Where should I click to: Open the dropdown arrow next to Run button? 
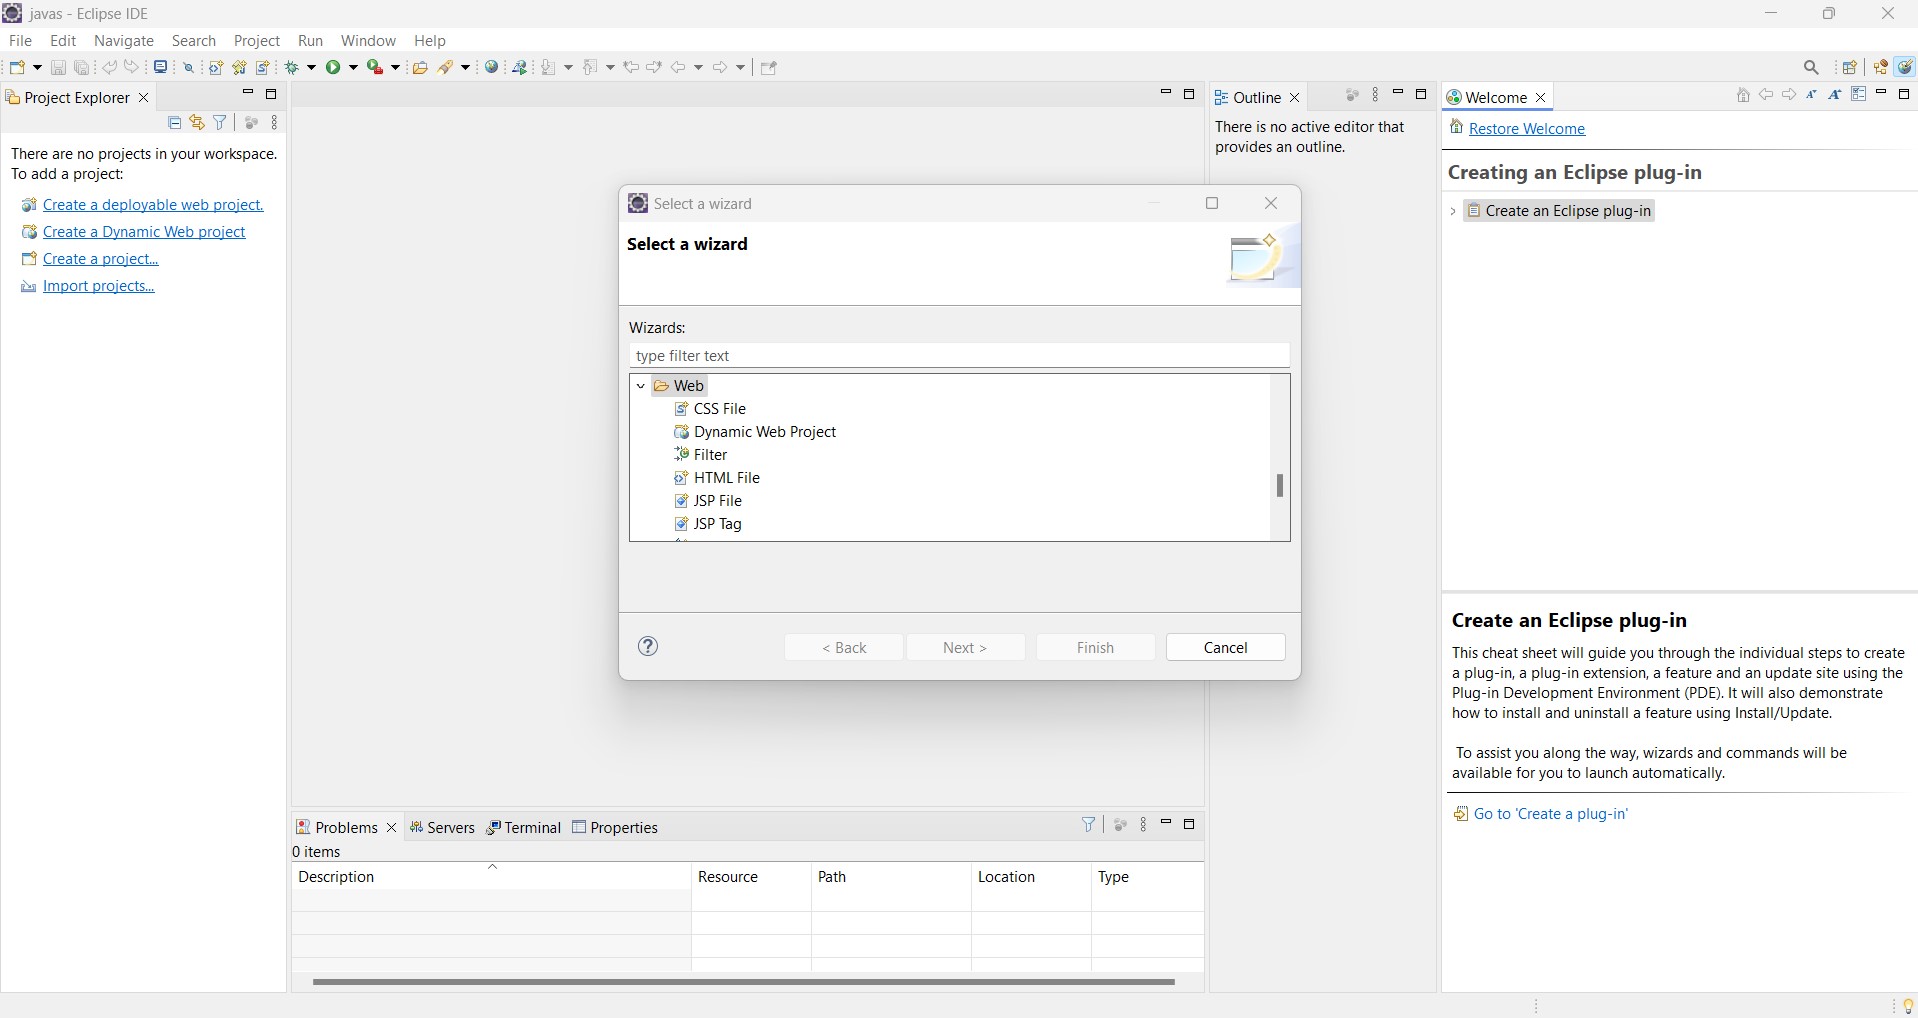tap(354, 68)
